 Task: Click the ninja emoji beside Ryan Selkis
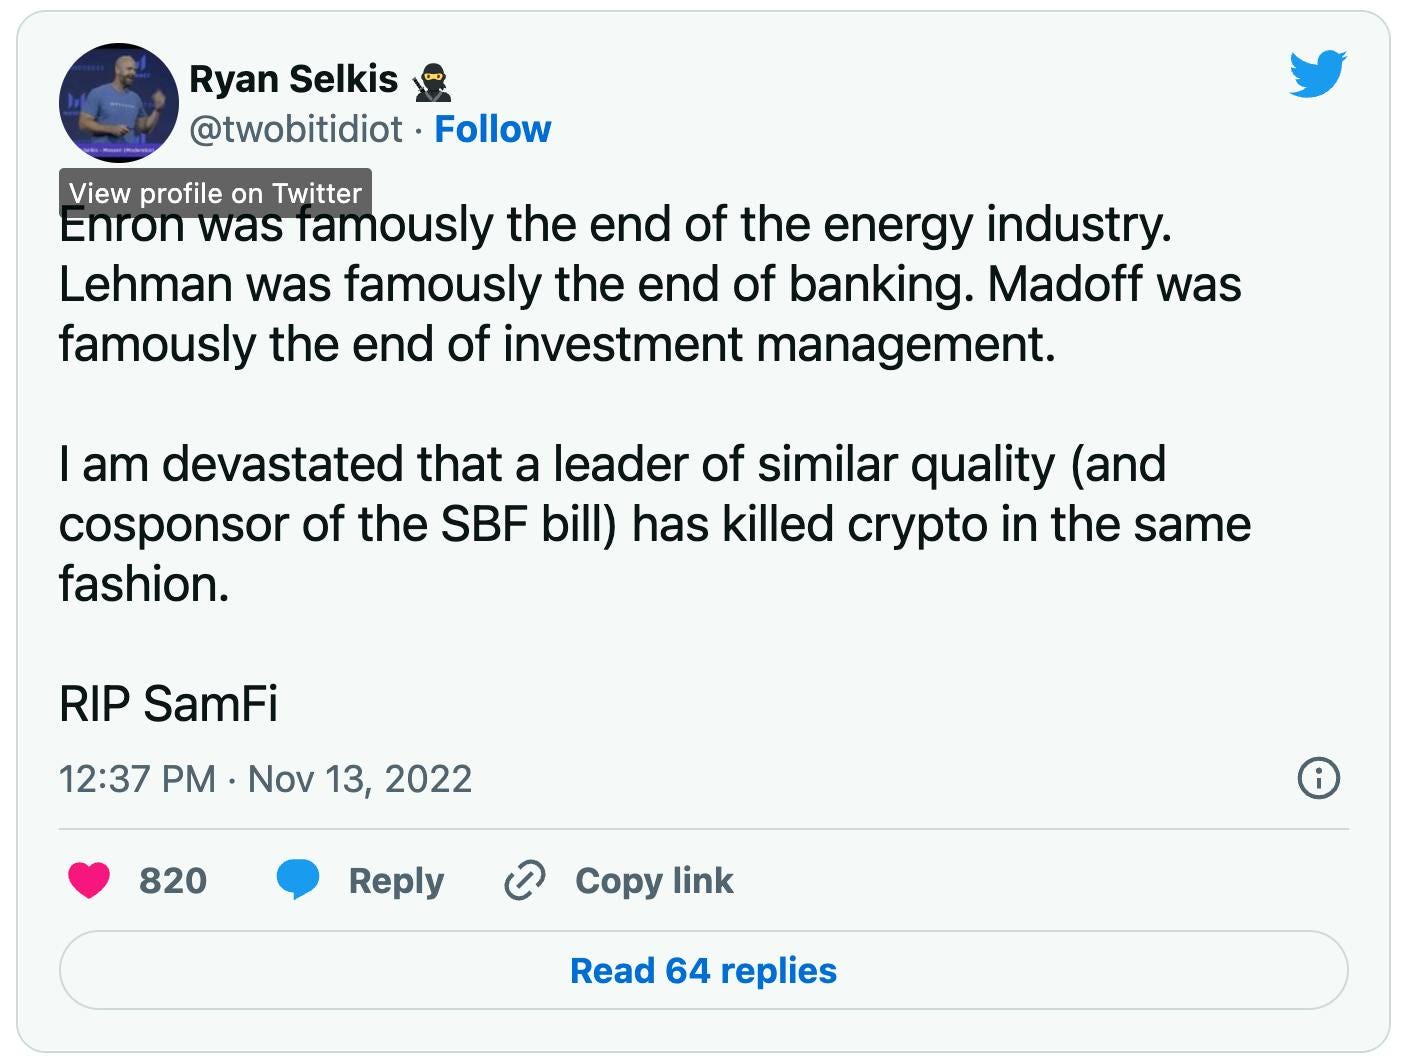click(432, 80)
